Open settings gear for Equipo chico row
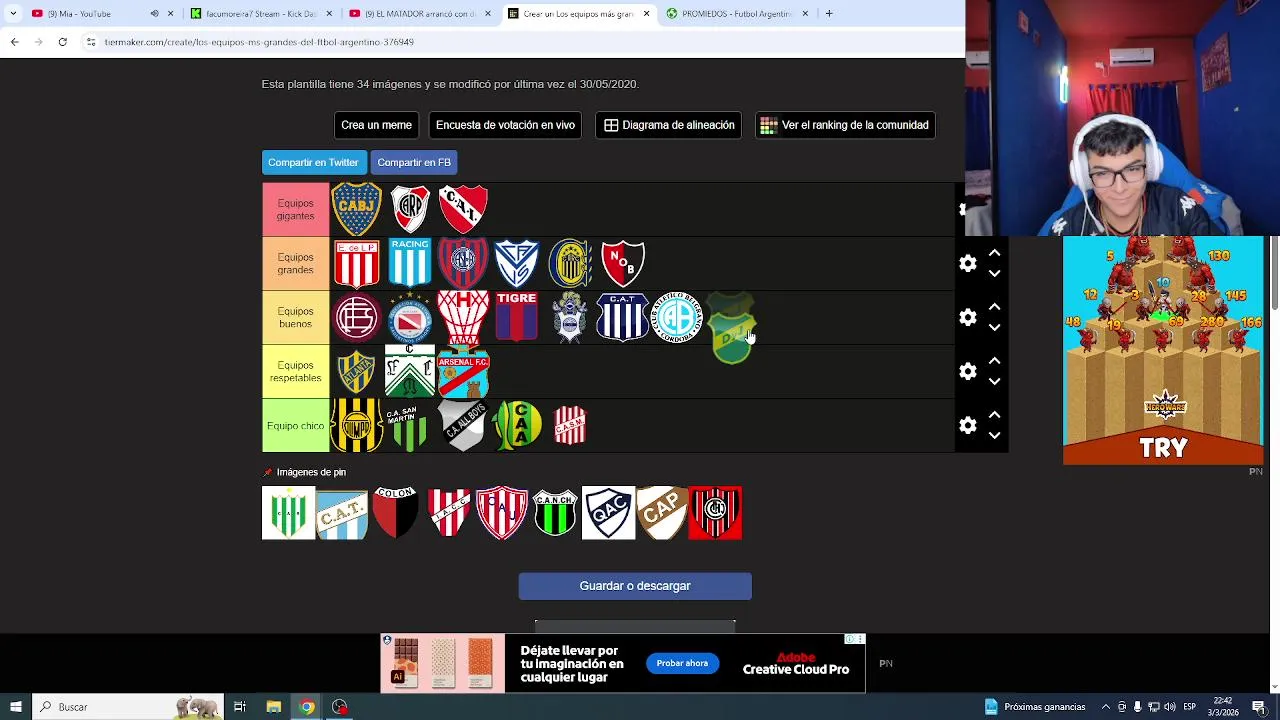Screen dimensions: 1280x720 pyautogui.click(x=968, y=425)
